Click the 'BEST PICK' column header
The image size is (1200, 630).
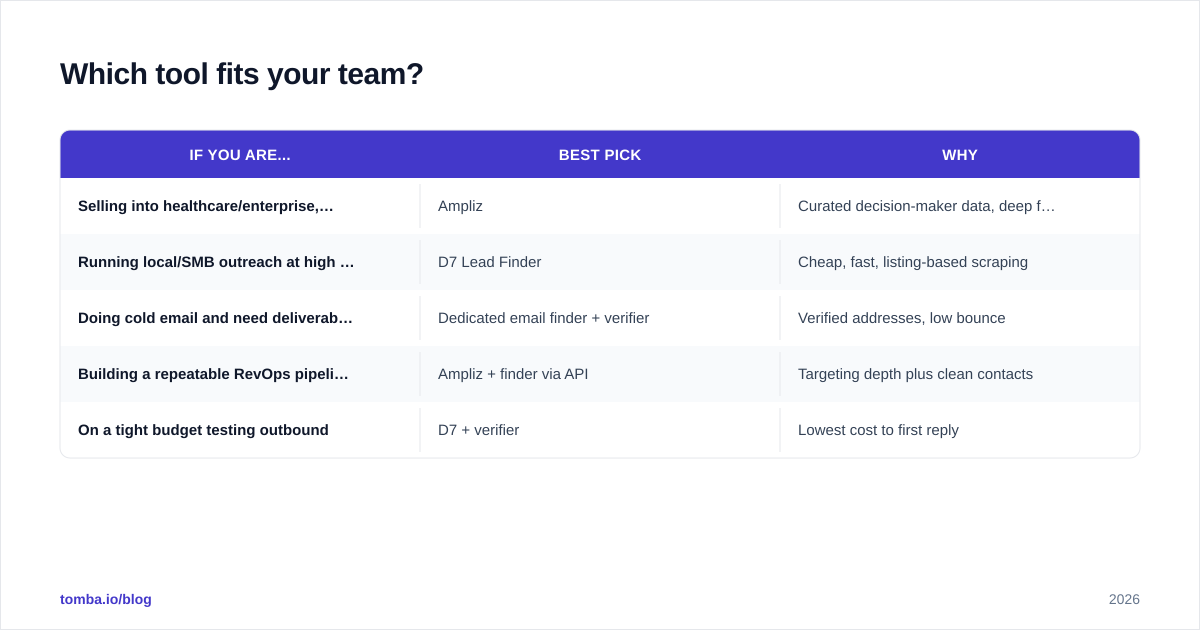pyautogui.click(x=600, y=155)
